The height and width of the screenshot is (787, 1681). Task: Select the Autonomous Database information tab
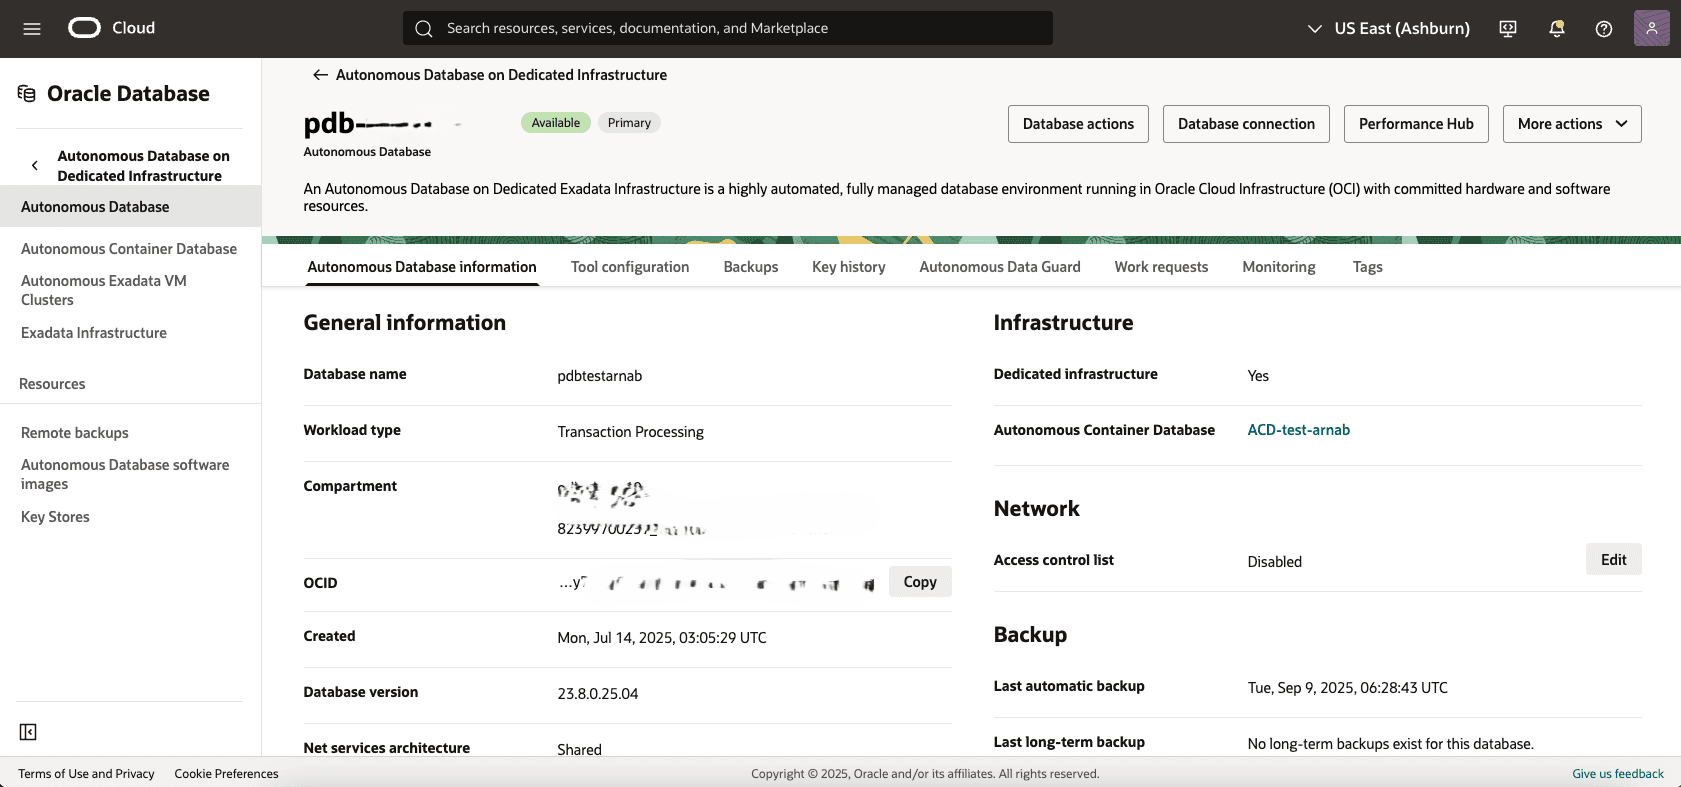(422, 267)
